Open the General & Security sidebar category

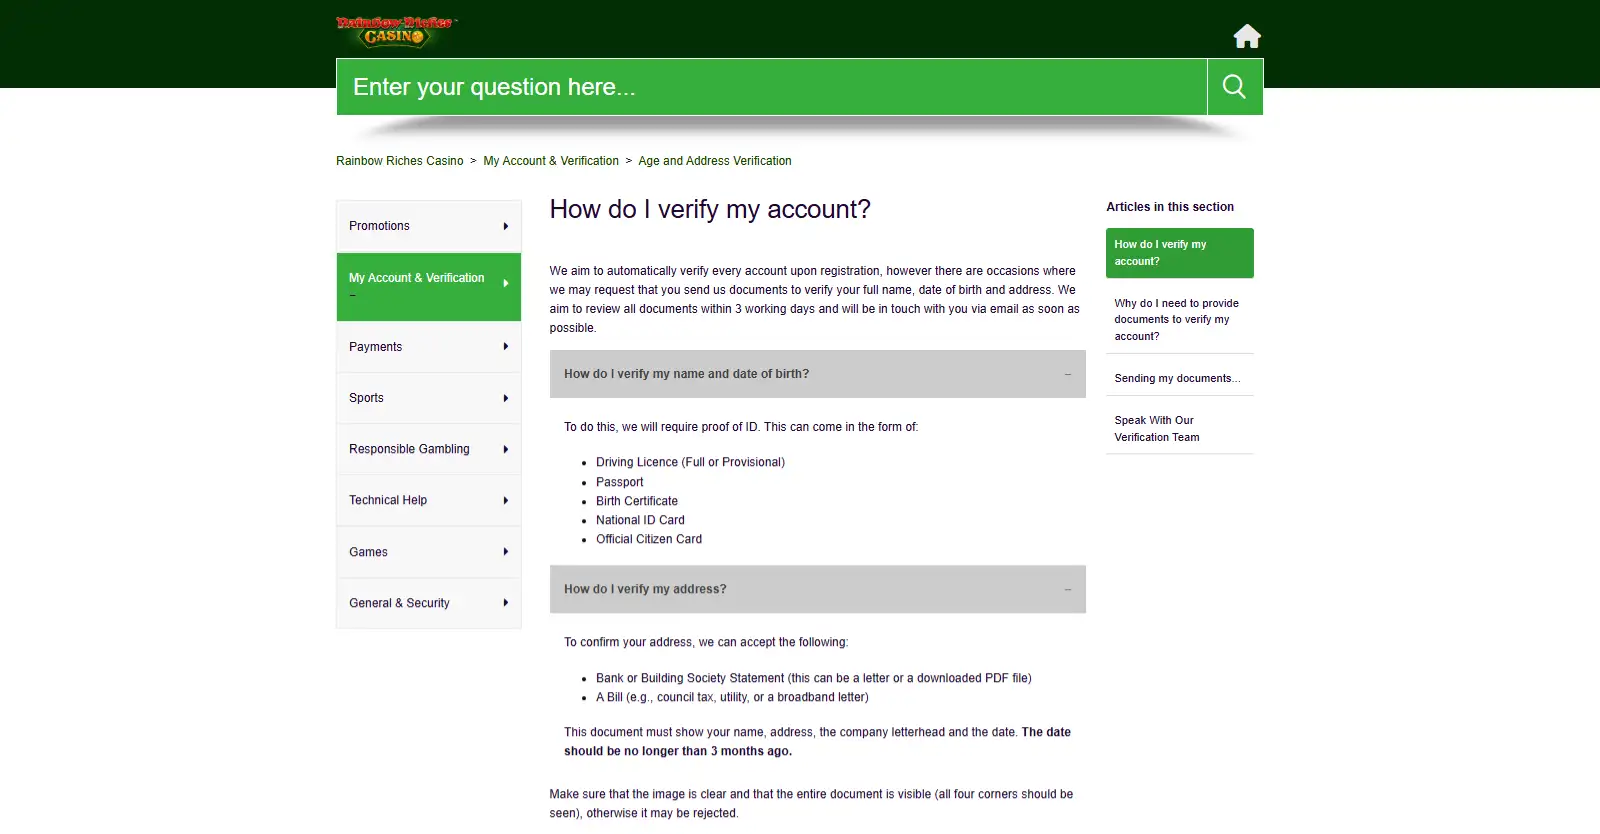tap(429, 603)
